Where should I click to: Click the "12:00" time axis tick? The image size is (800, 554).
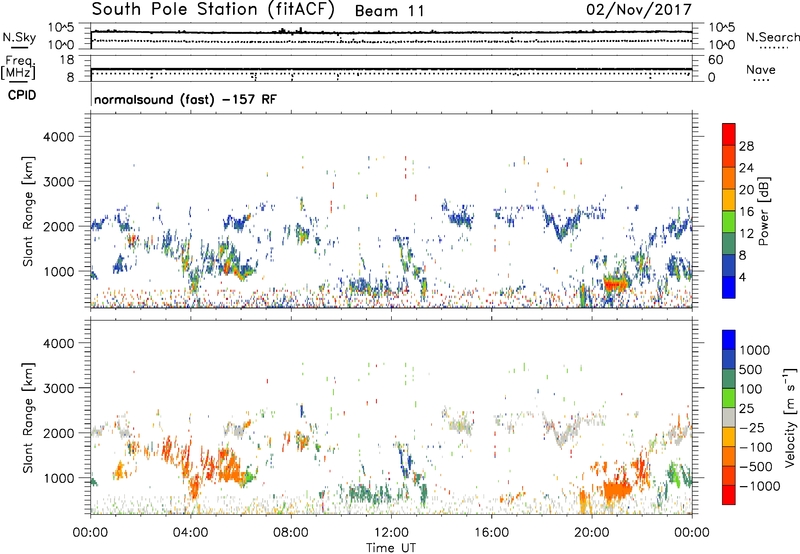391,533
